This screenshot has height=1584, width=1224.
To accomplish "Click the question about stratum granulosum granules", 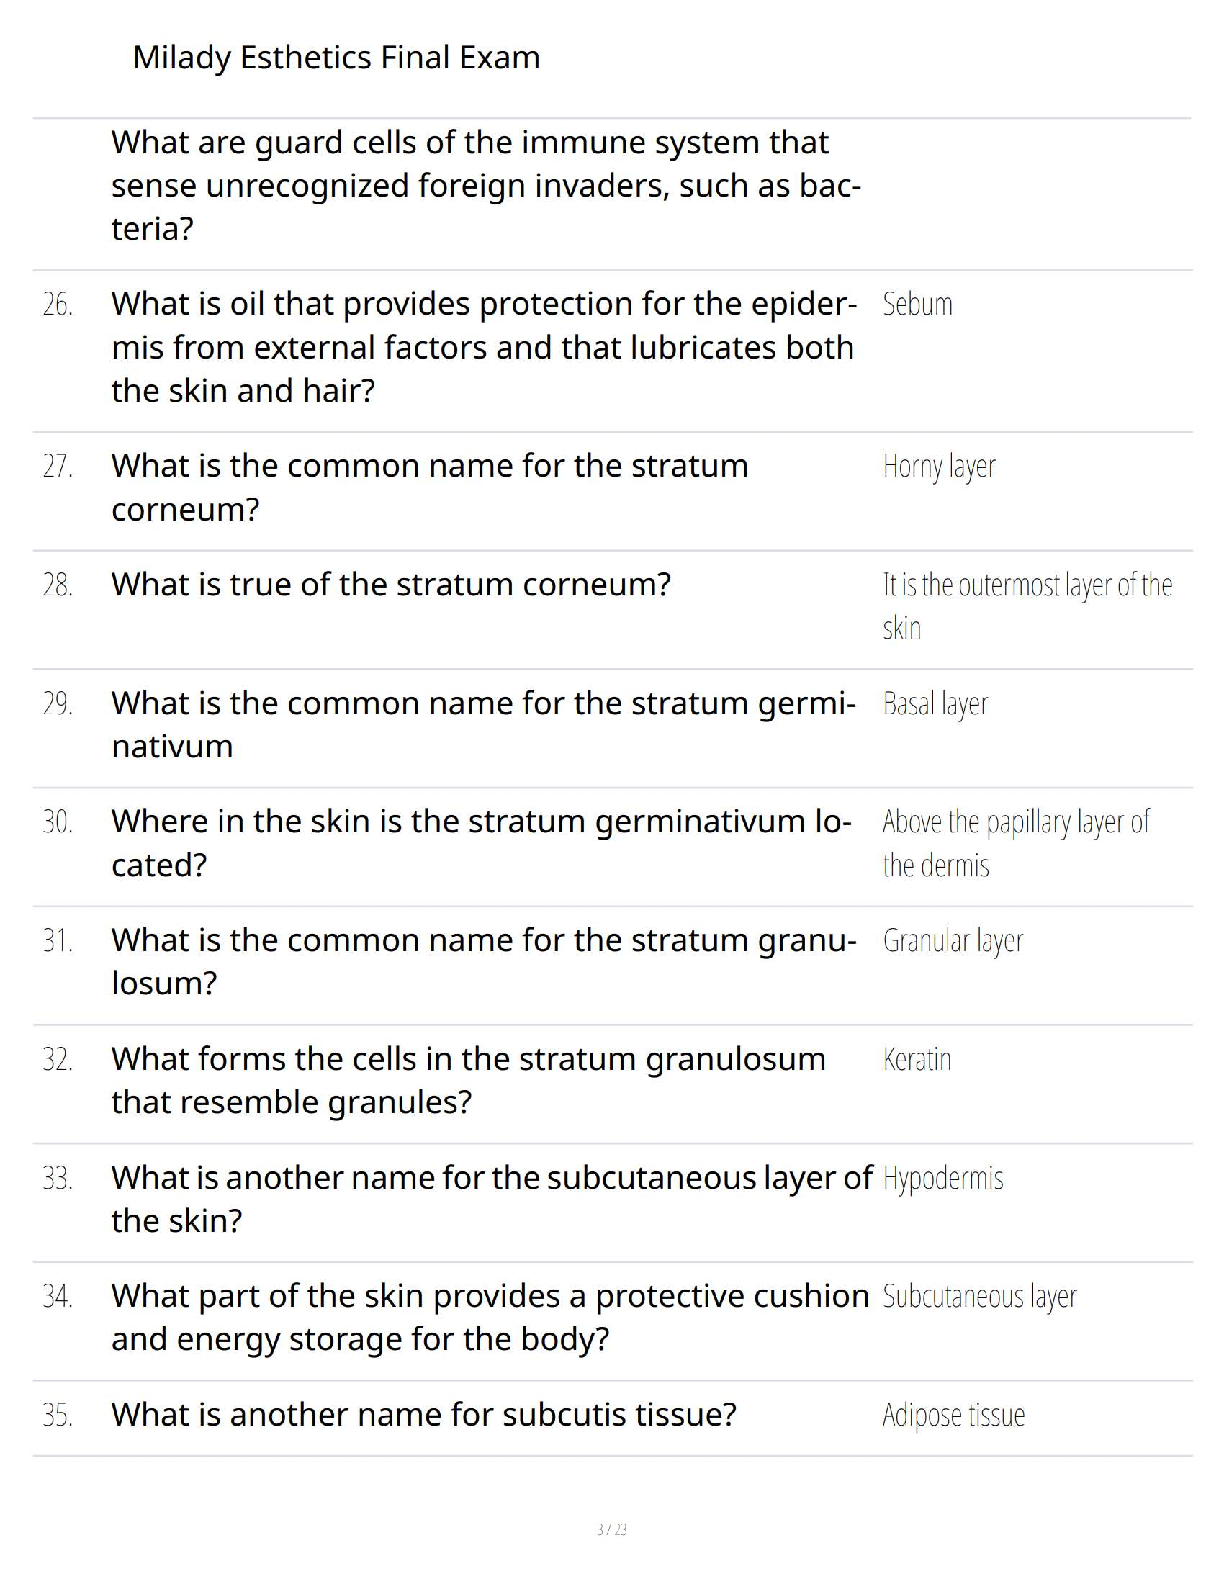I will click(468, 1080).
